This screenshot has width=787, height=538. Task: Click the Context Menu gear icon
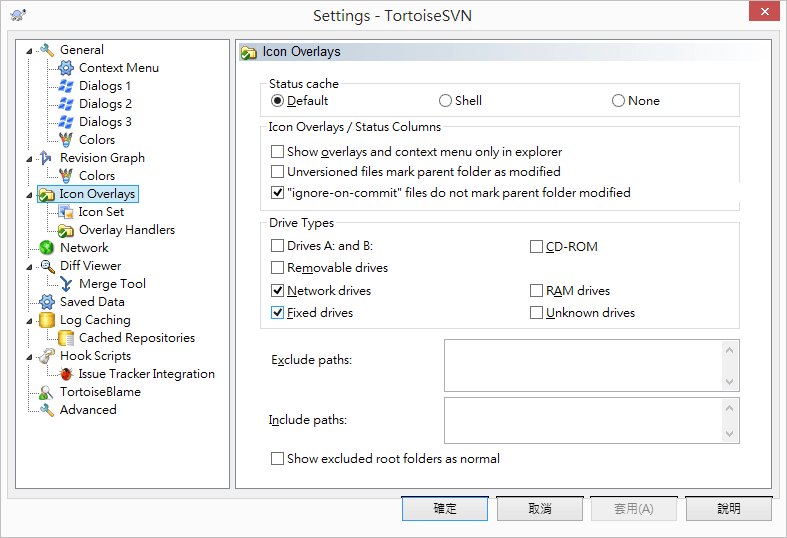(x=66, y=68)
